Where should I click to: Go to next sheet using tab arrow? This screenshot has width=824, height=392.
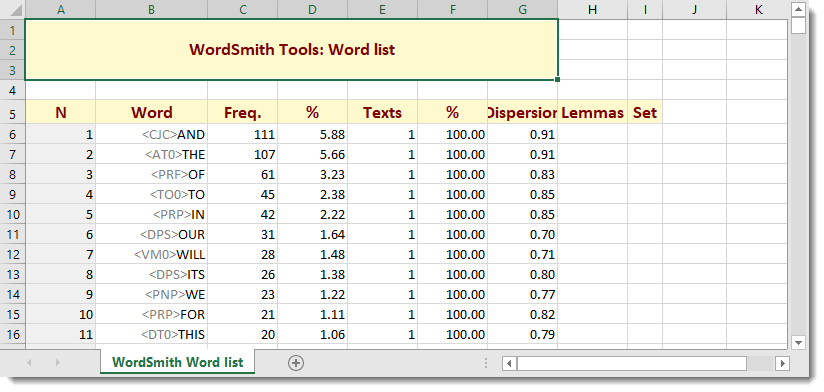58,363
